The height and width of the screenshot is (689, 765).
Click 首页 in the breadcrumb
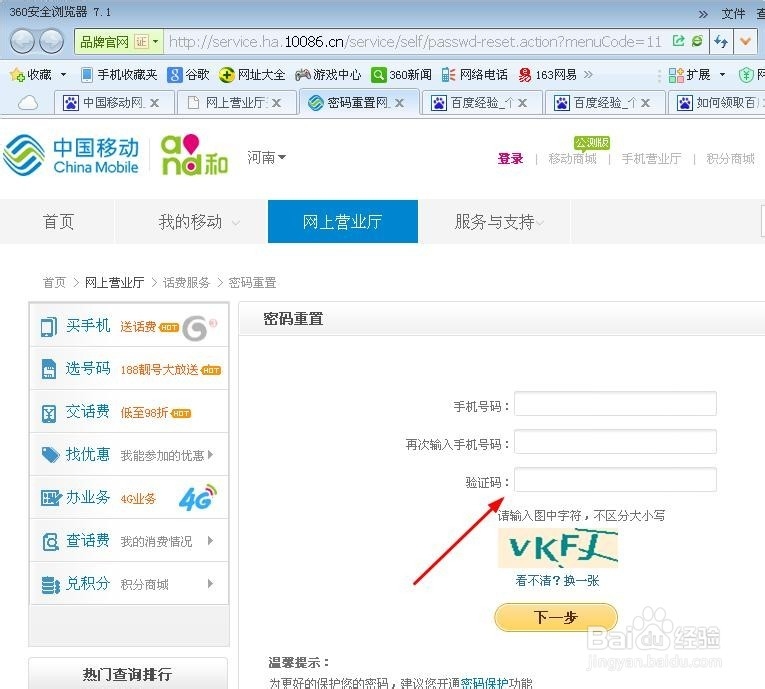[54, 283]
